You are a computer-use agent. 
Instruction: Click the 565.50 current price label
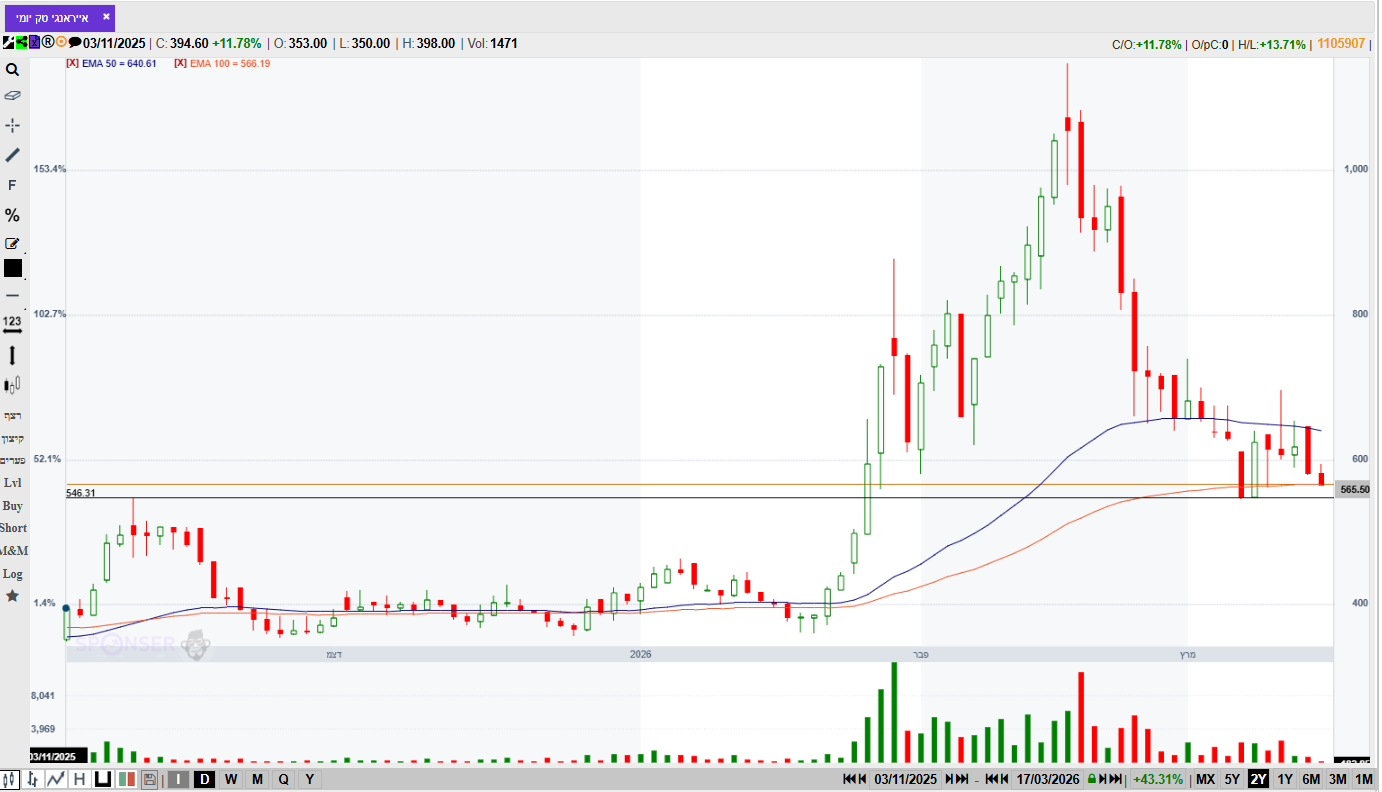(1355, 489)
